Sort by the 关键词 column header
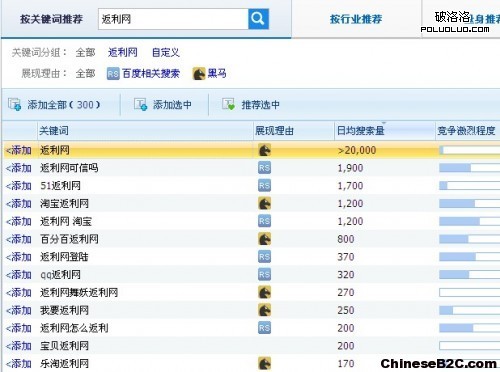Image resolution: width=500 pixels, height=372 pixels. click(x=145, y=131)
